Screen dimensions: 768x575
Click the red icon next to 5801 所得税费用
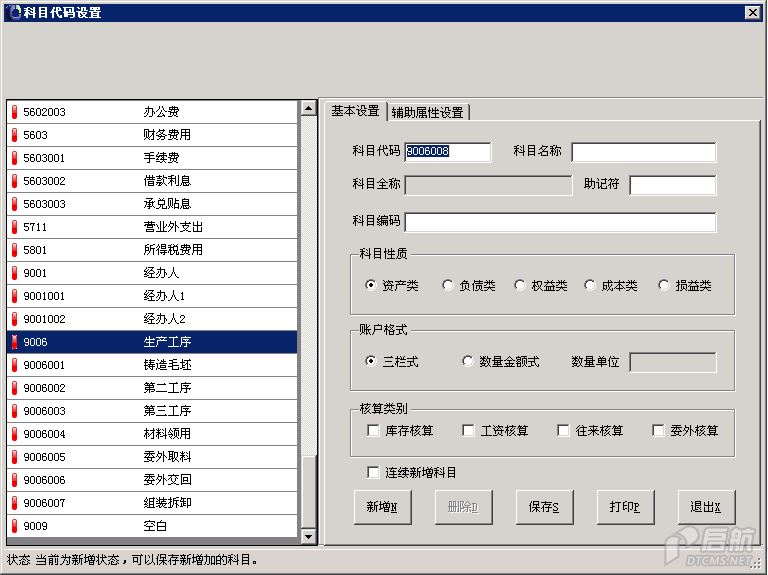14,250
